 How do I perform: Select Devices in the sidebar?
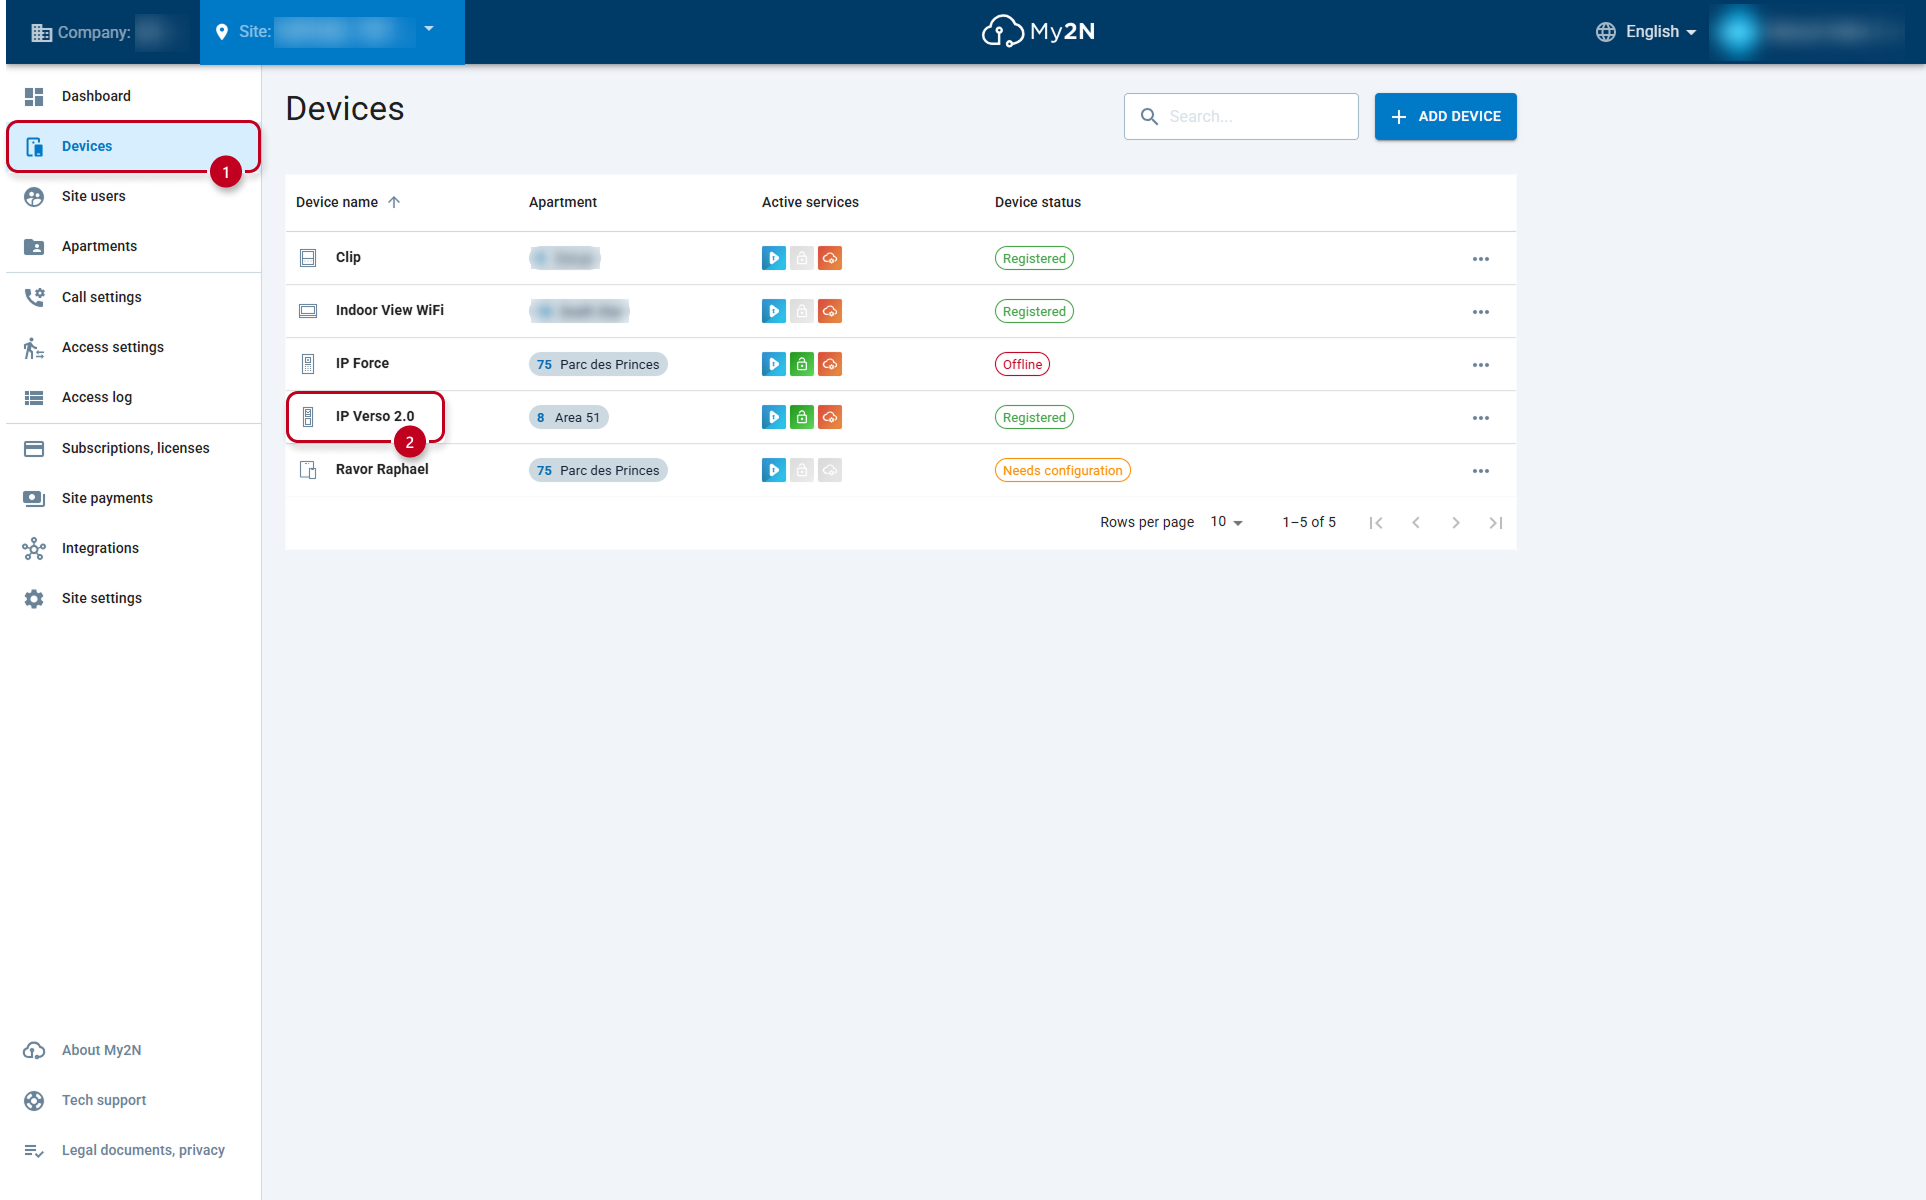click(x=133, y=146)
